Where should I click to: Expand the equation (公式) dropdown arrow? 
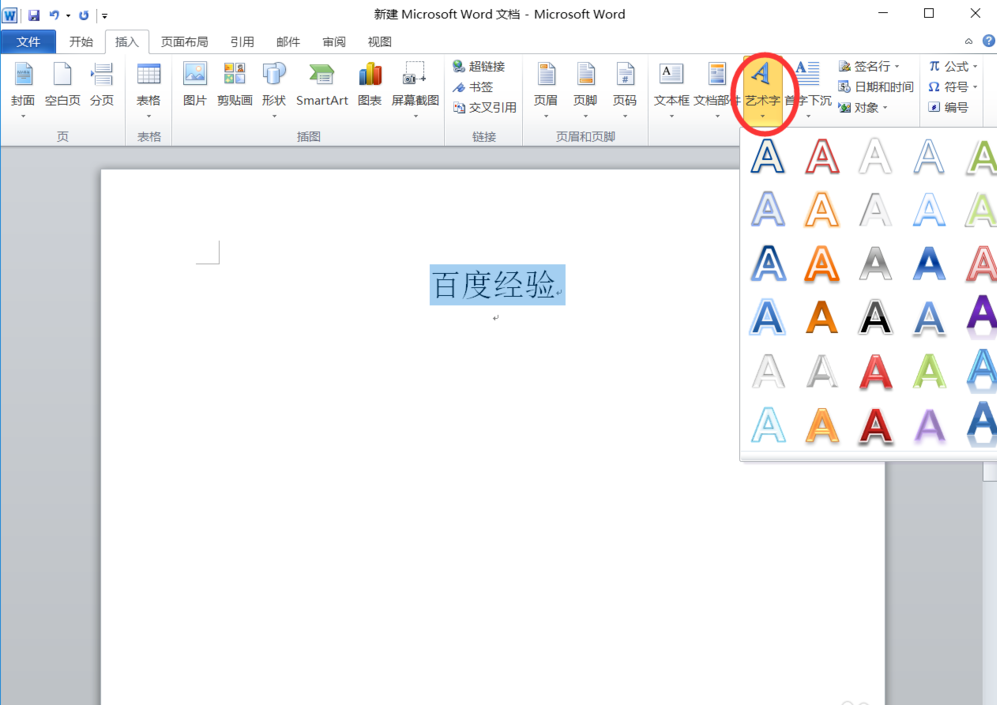tap(975, 66)
